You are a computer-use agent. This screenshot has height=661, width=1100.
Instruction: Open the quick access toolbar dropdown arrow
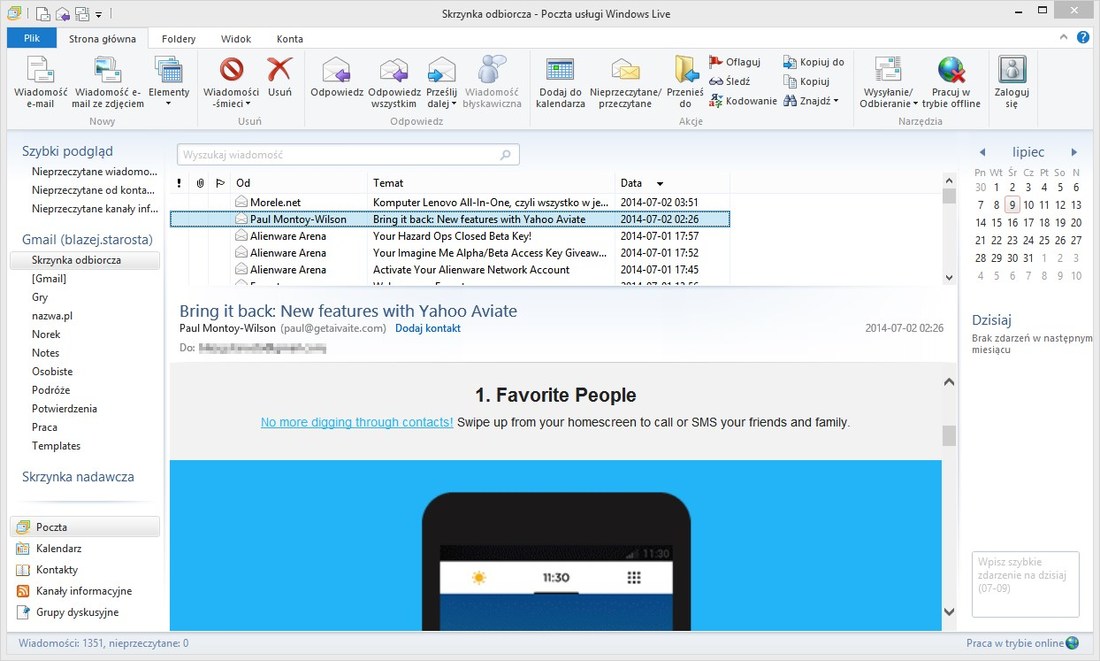(99, 14)
